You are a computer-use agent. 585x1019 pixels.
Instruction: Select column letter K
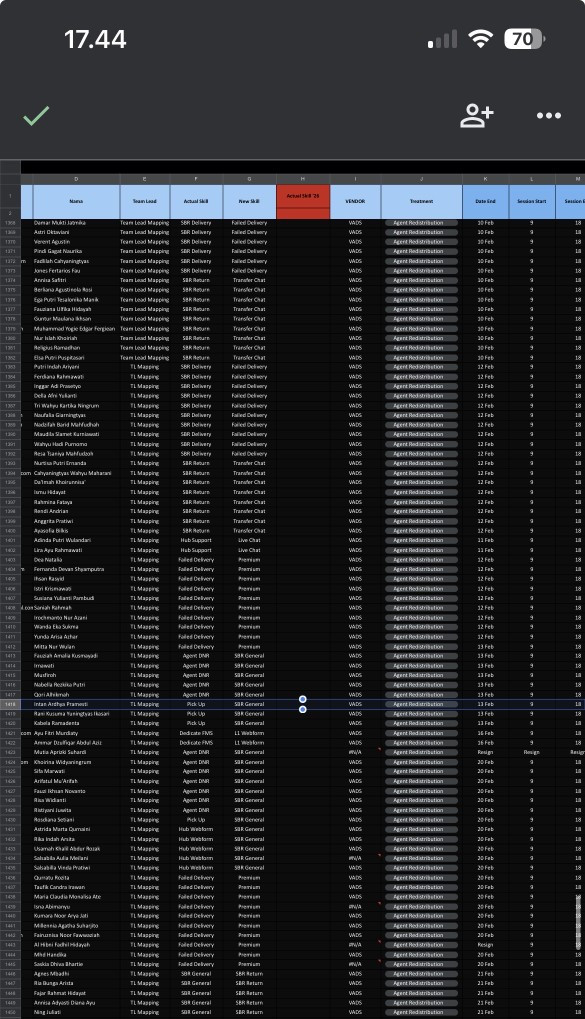(486, 179)
